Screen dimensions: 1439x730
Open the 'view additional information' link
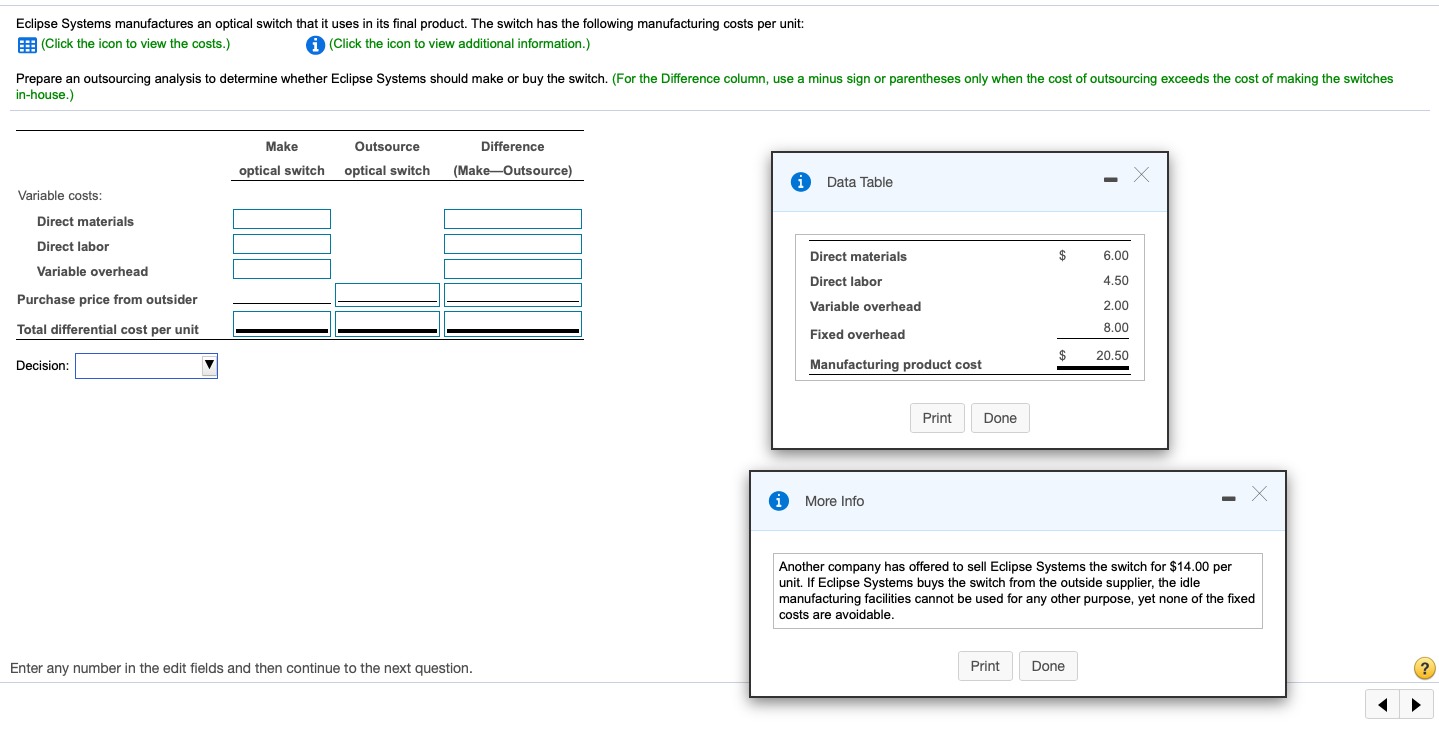[459, 44]
